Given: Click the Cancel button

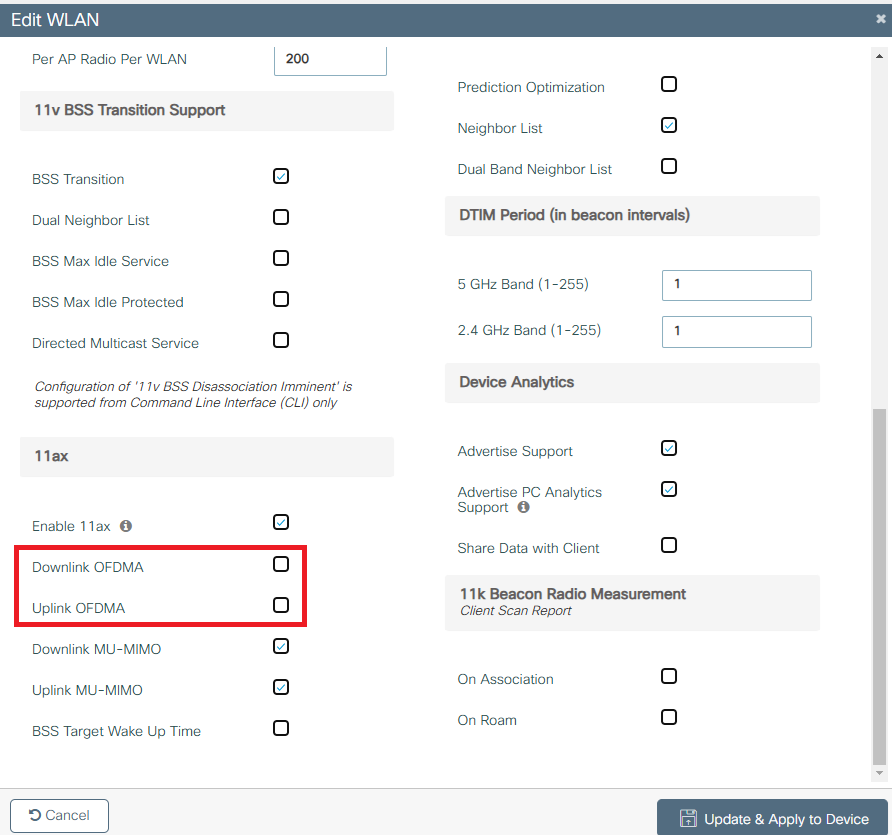Looking at the screenshot, I should click(x=59, y=816).
